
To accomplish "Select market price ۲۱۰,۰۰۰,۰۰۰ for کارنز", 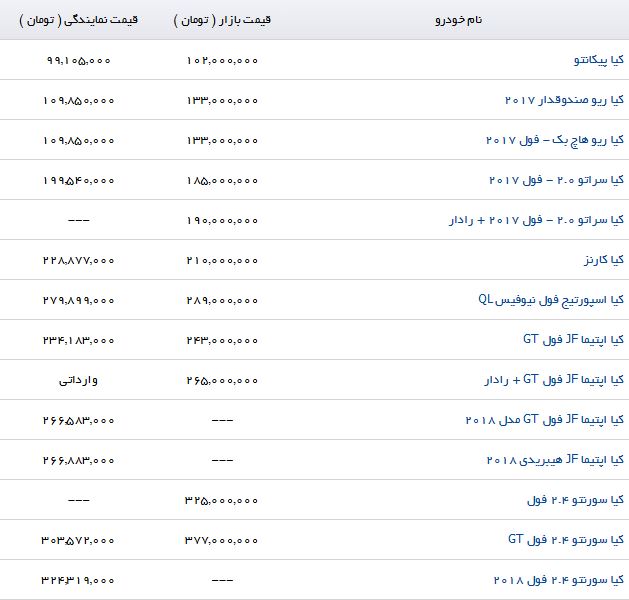I will pyautogui.click(x=222, y=261).
